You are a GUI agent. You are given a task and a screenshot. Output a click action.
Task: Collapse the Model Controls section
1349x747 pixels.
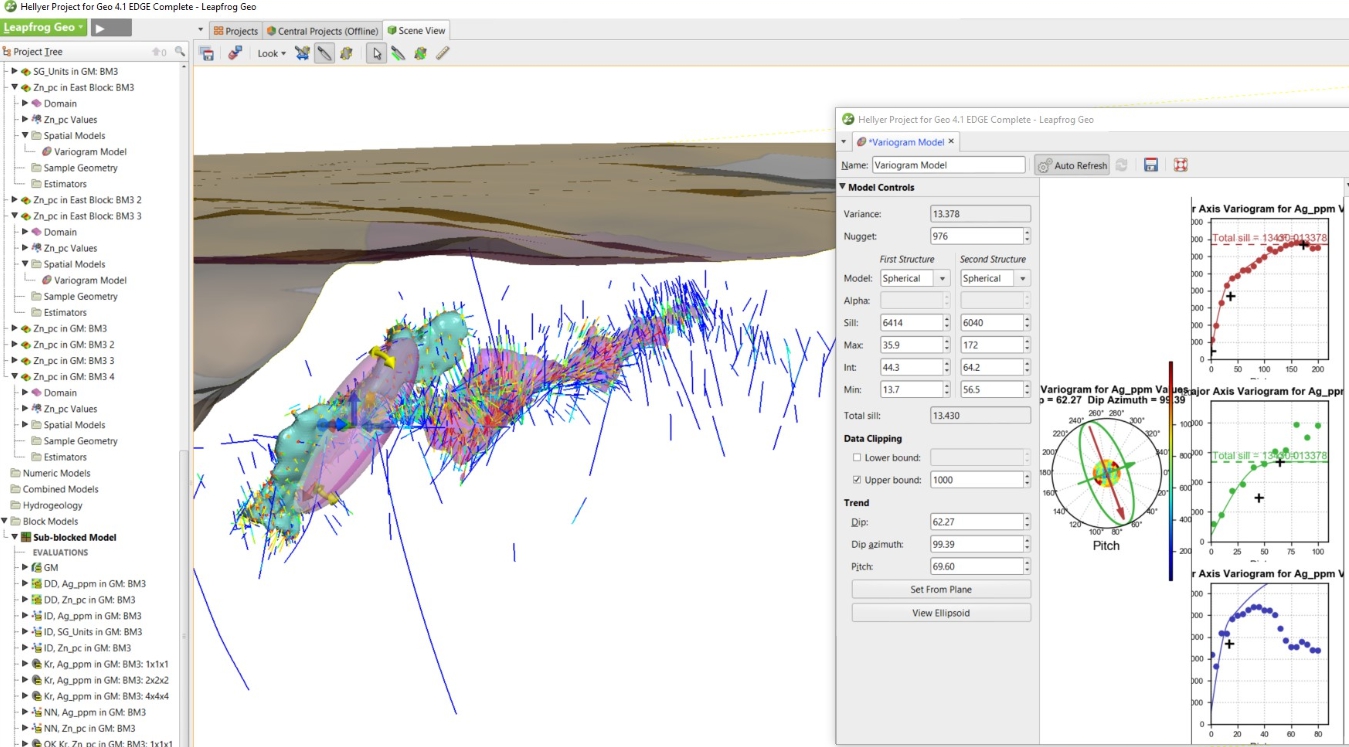point(843,187)
